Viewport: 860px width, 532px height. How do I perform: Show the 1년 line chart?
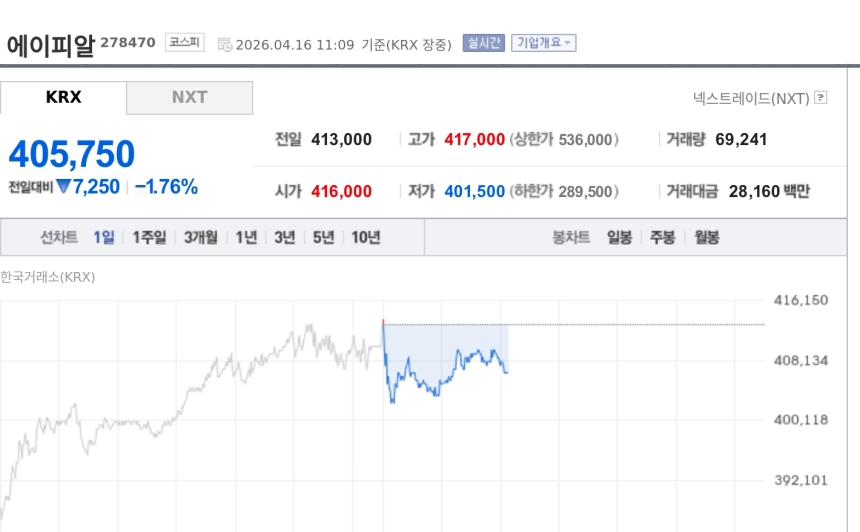pyautogui.click(x=246, y=237)
